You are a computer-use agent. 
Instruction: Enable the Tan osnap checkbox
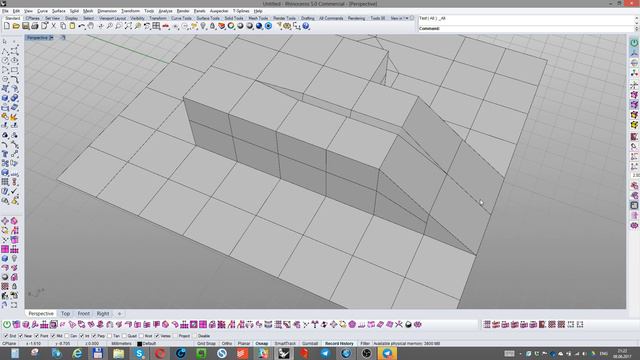[109, 336]
